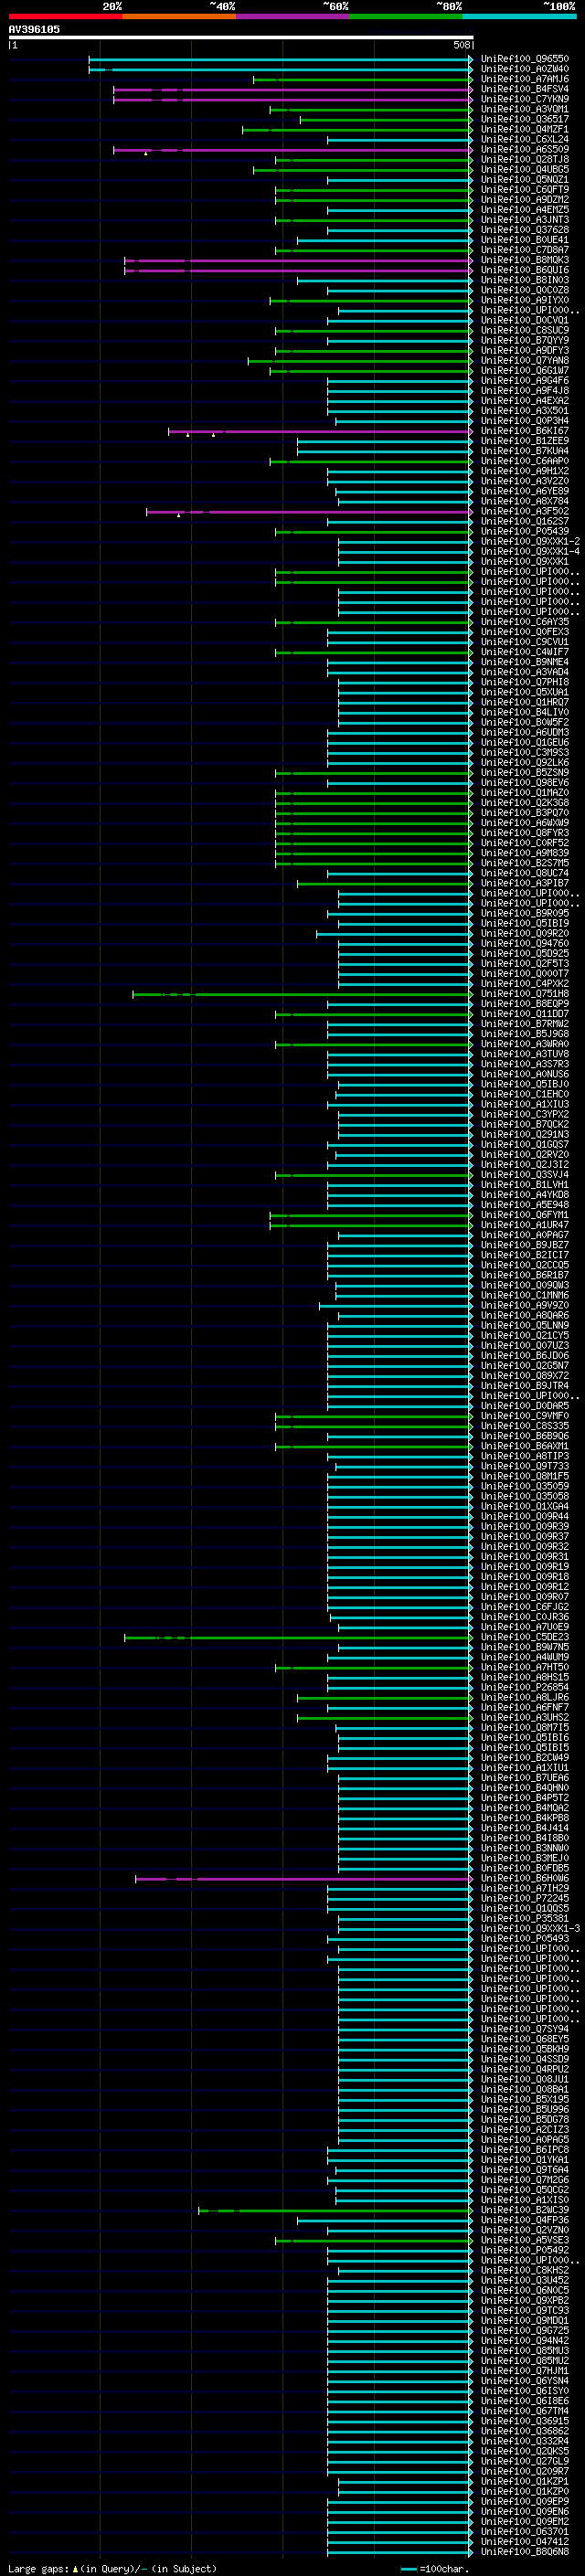Click the magenta ~60% identity legend segment
This screenshot has width=585, height=2576.
(293, 16)
